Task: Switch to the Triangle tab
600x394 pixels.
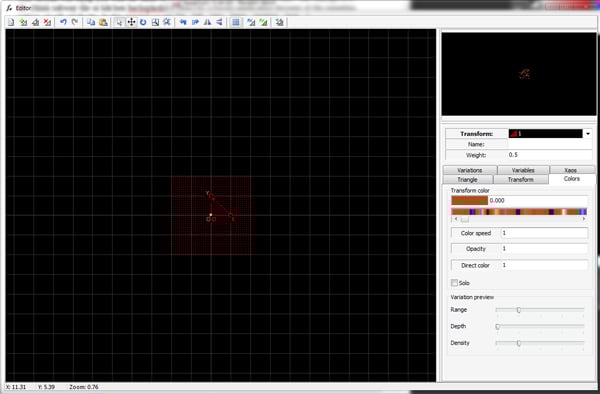Action: pos(467,179)
